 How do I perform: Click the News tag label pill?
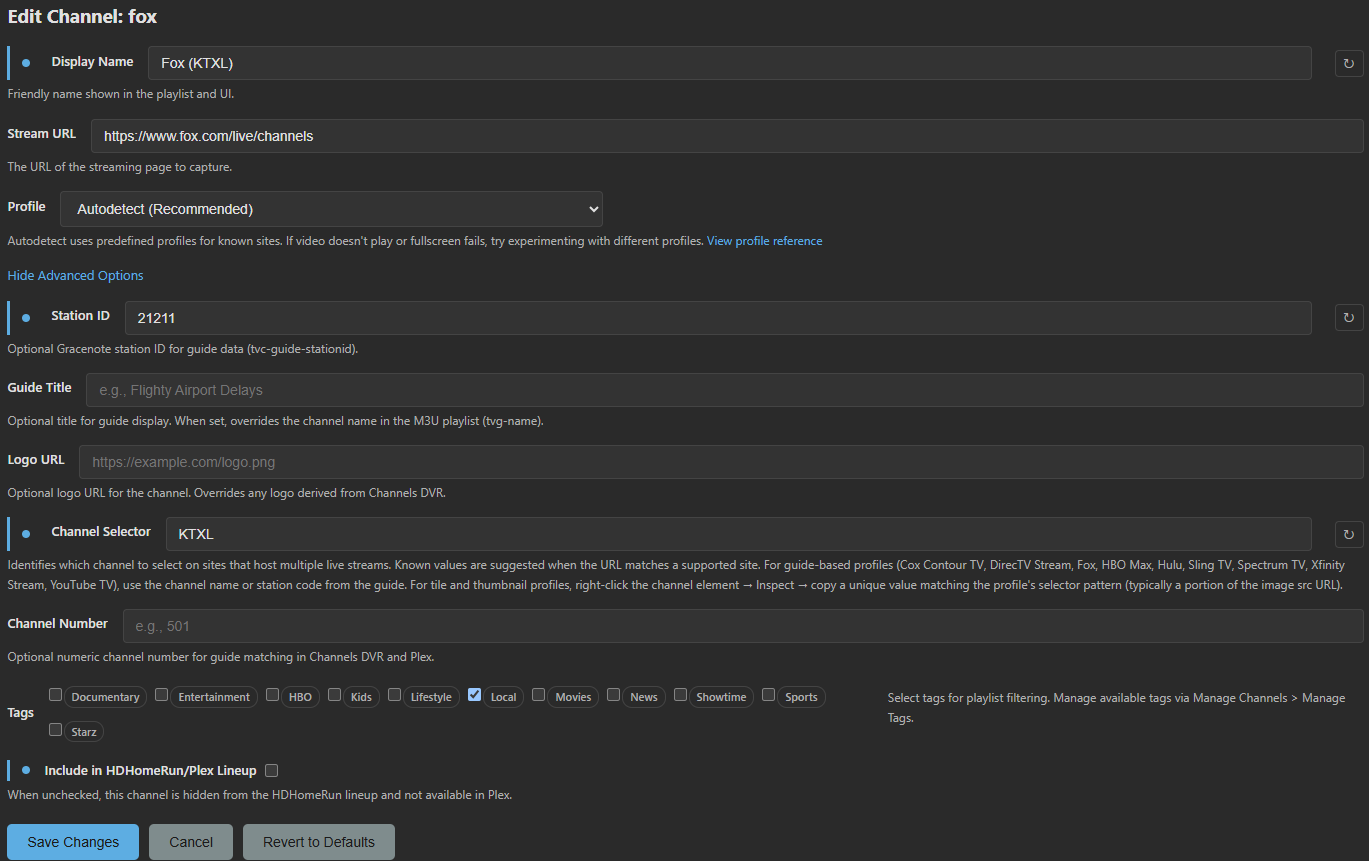[x=644, y=697]
